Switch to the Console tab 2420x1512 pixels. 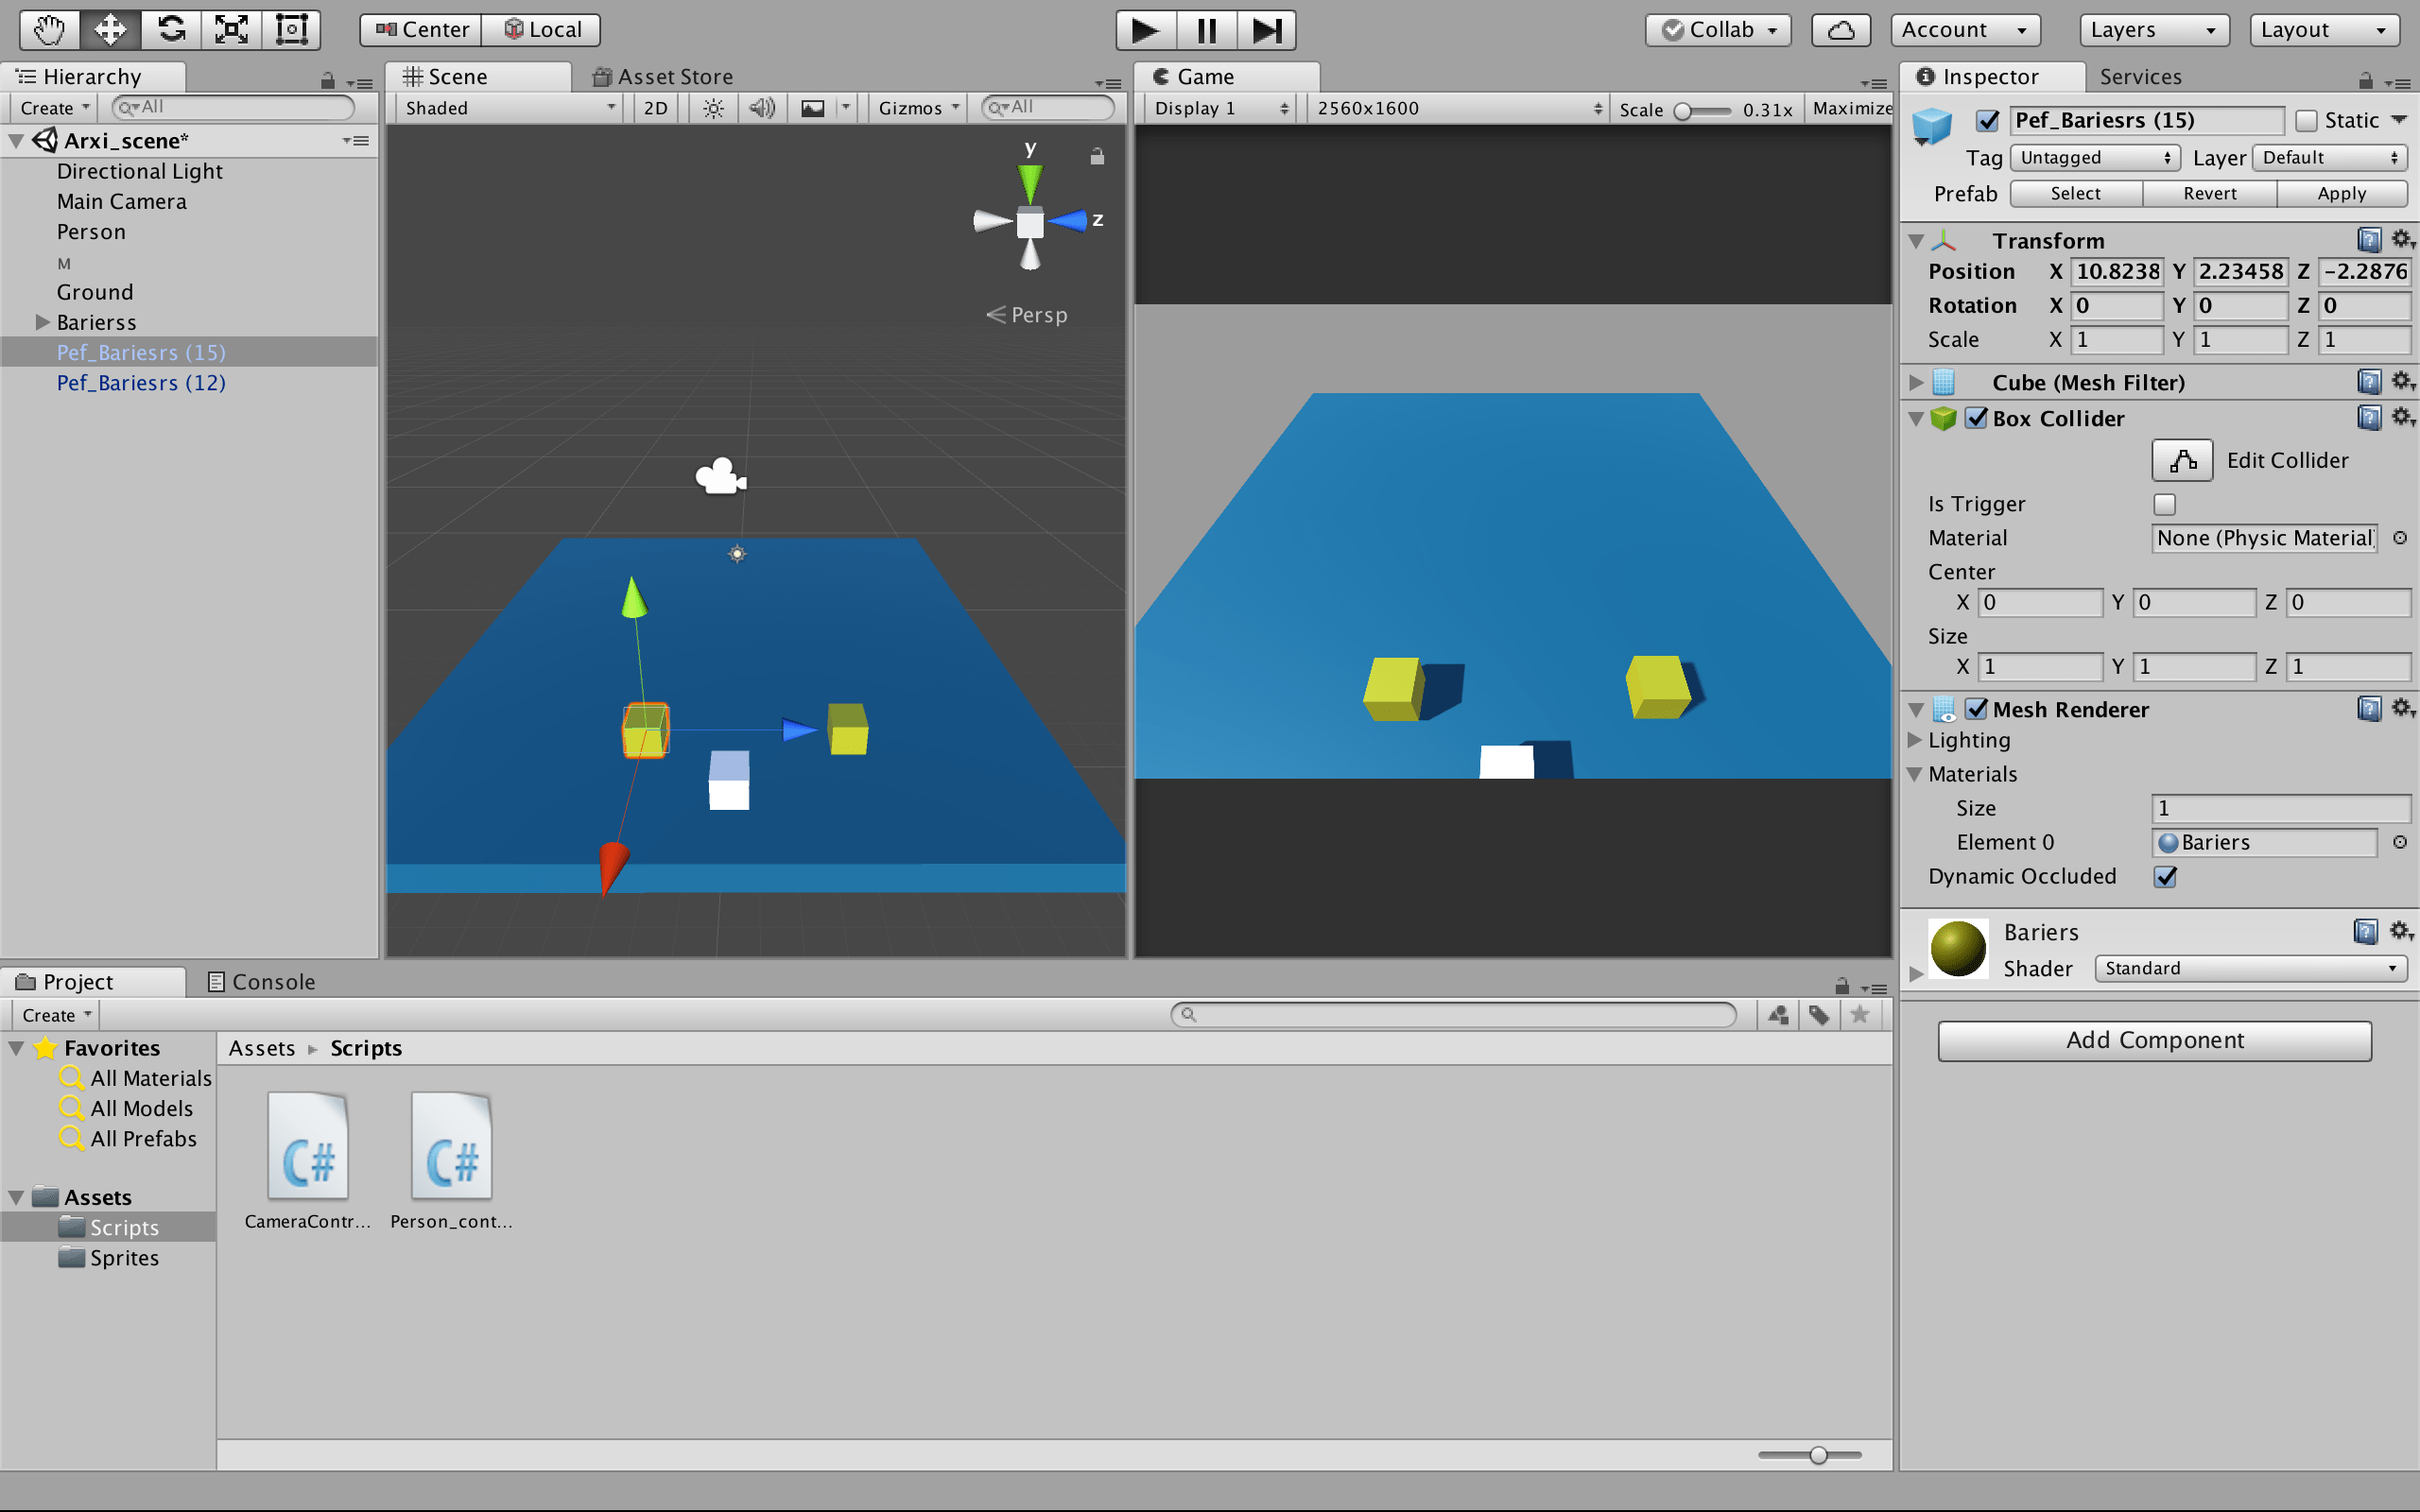(262, 981)
